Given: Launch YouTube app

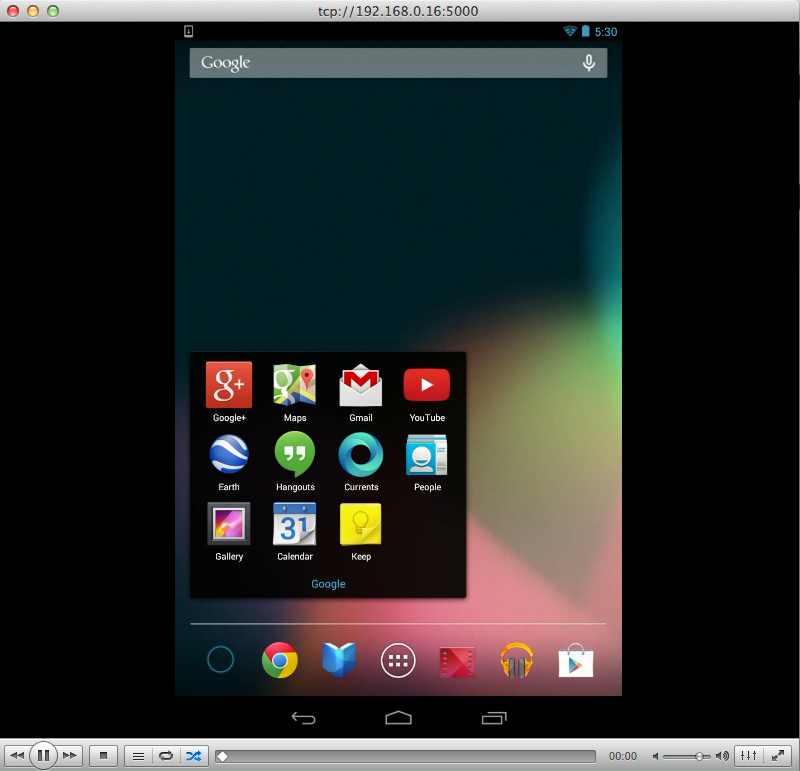Looking at the screenshot, I should pos(426,384).
